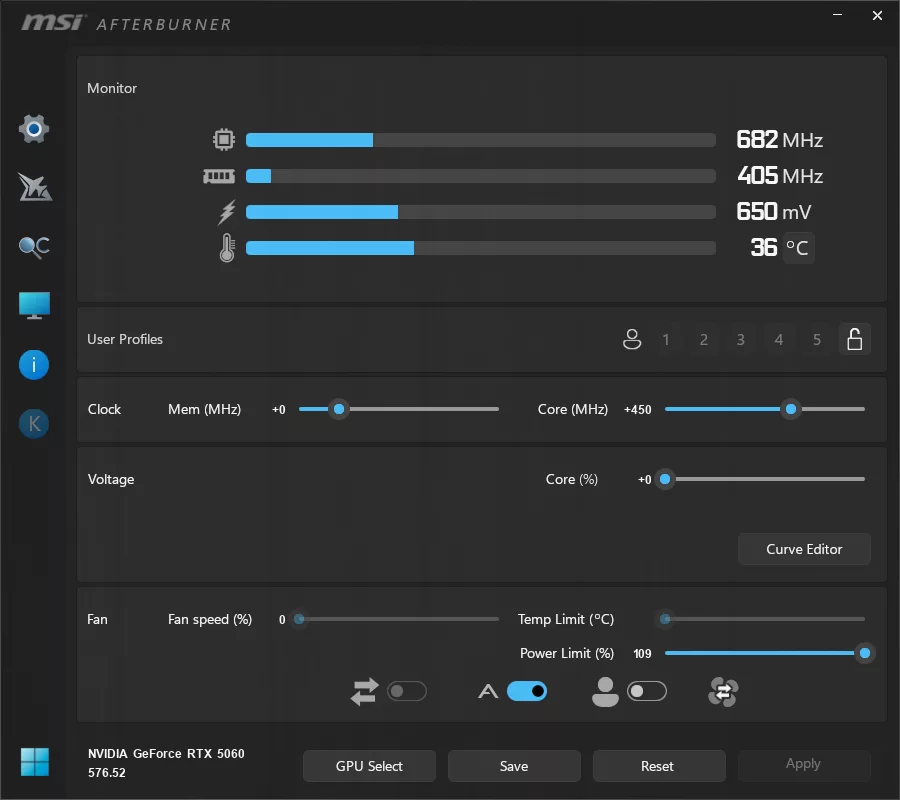
Task: Click the 109 power limit value
Action: [x=642, y=654]
